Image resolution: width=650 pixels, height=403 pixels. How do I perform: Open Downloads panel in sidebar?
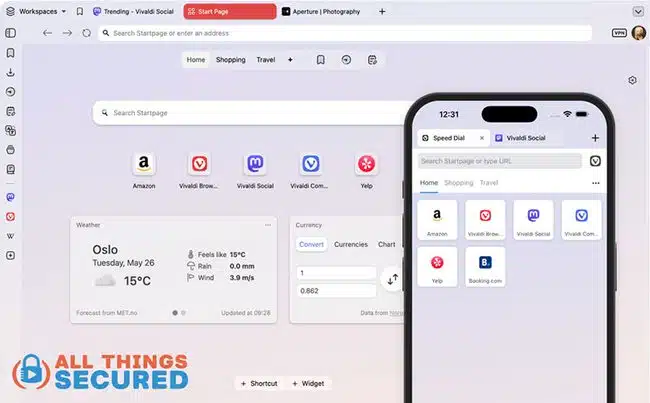(10, 72)
